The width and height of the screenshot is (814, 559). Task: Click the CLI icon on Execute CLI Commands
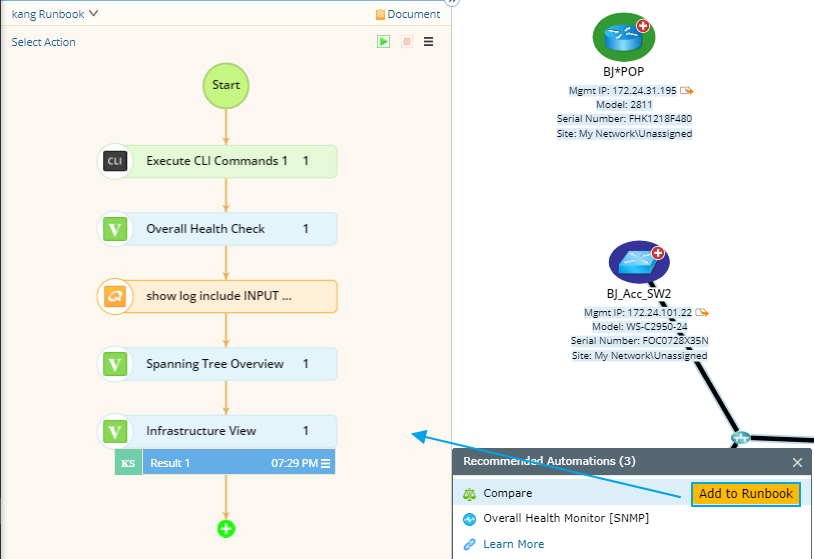[115, 161]
